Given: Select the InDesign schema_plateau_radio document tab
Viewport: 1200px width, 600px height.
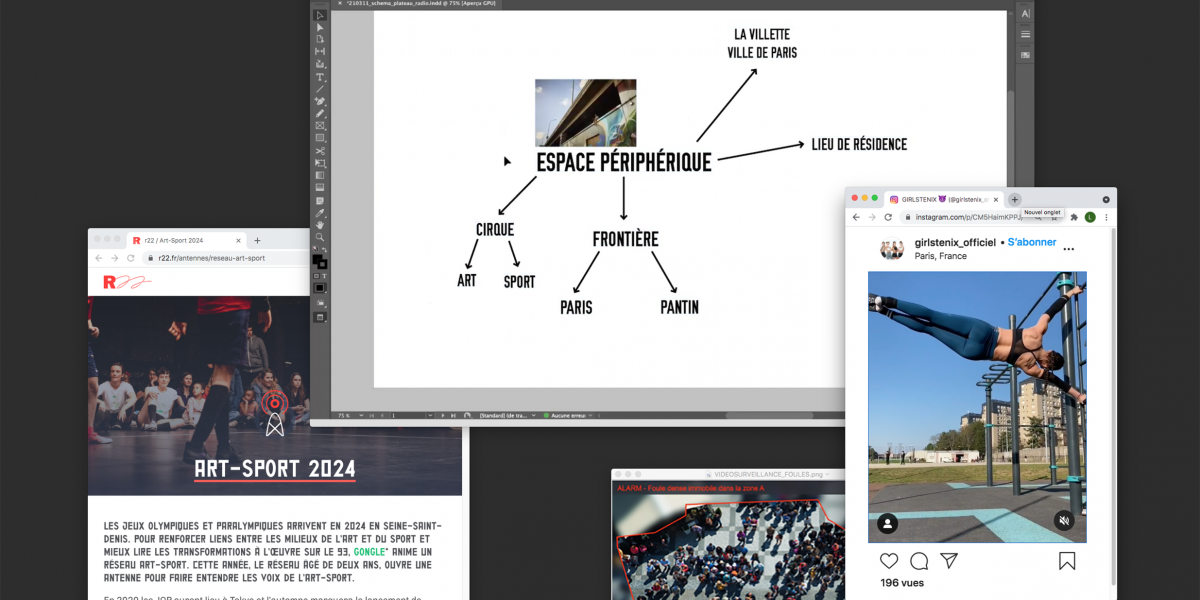Looking at the screenshot, I should [x=417, y=3].
